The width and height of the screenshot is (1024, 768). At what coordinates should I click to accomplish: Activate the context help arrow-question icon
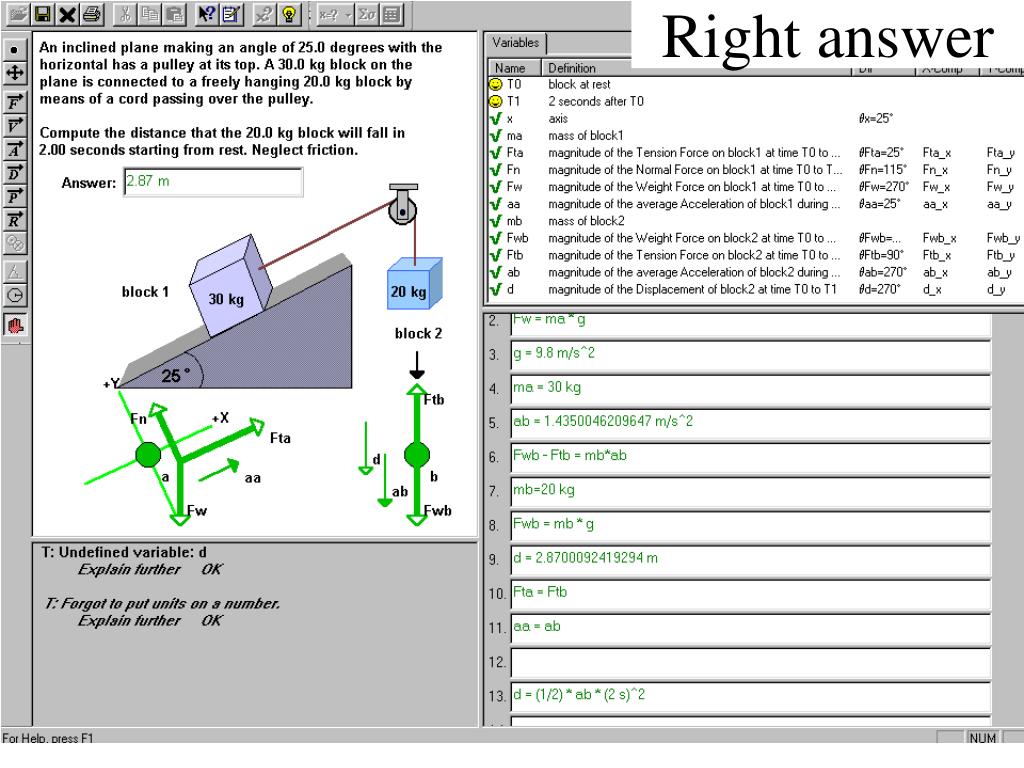[206, 14]
